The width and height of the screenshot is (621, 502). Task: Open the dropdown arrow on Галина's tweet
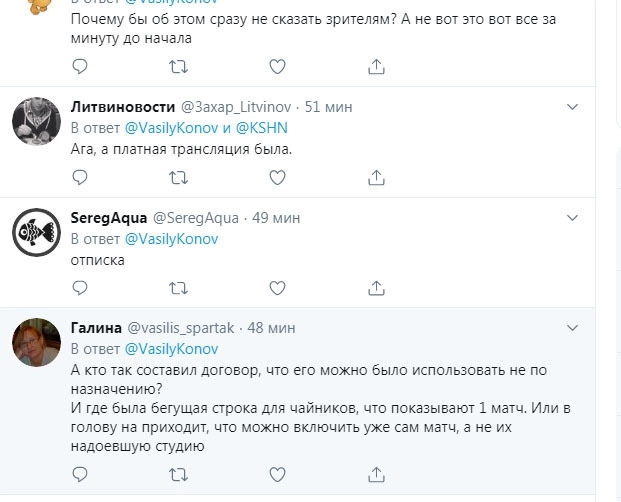pos(572,327)
